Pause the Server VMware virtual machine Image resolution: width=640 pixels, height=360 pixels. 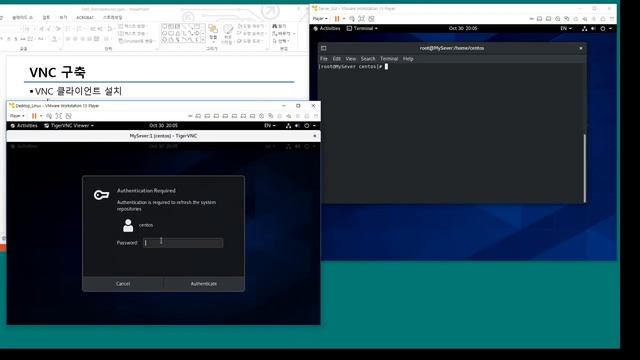[x=337, y=19]
